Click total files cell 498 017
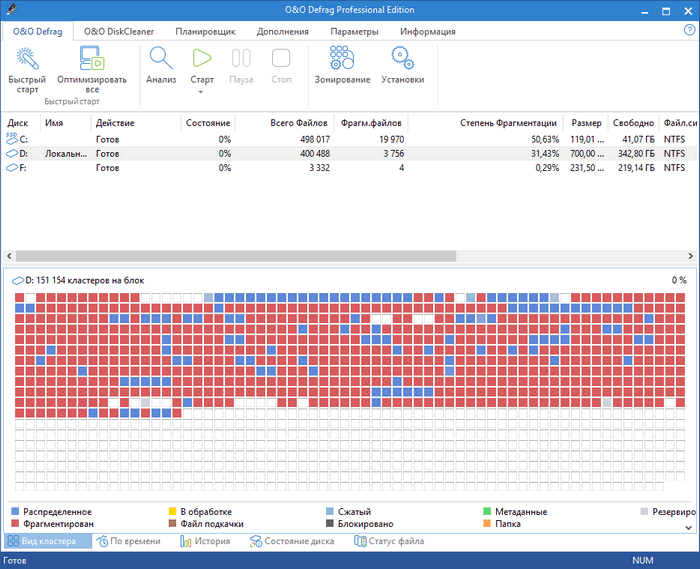 coord(315,139)
